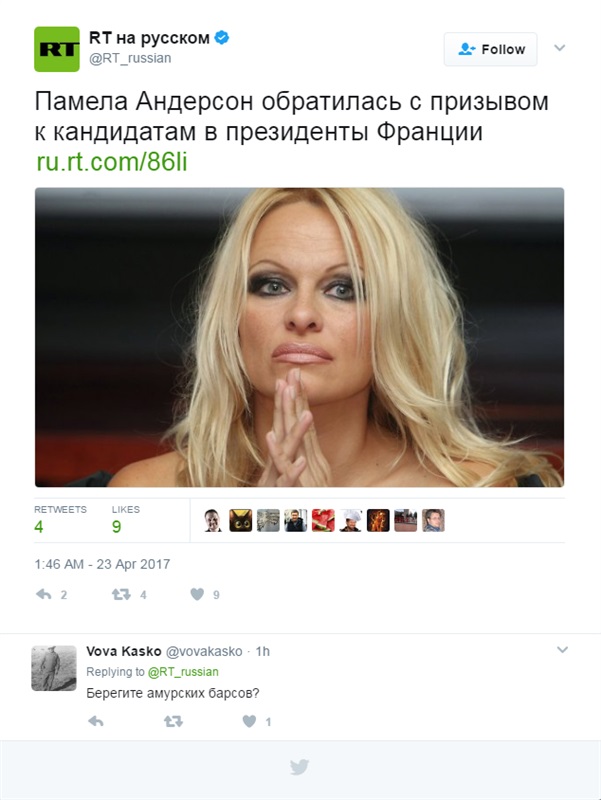Image resolution: width=601 pixels, height=800 pixels.
Task: Reply to Vova Kasko's comment
Action: click(95, 721)
